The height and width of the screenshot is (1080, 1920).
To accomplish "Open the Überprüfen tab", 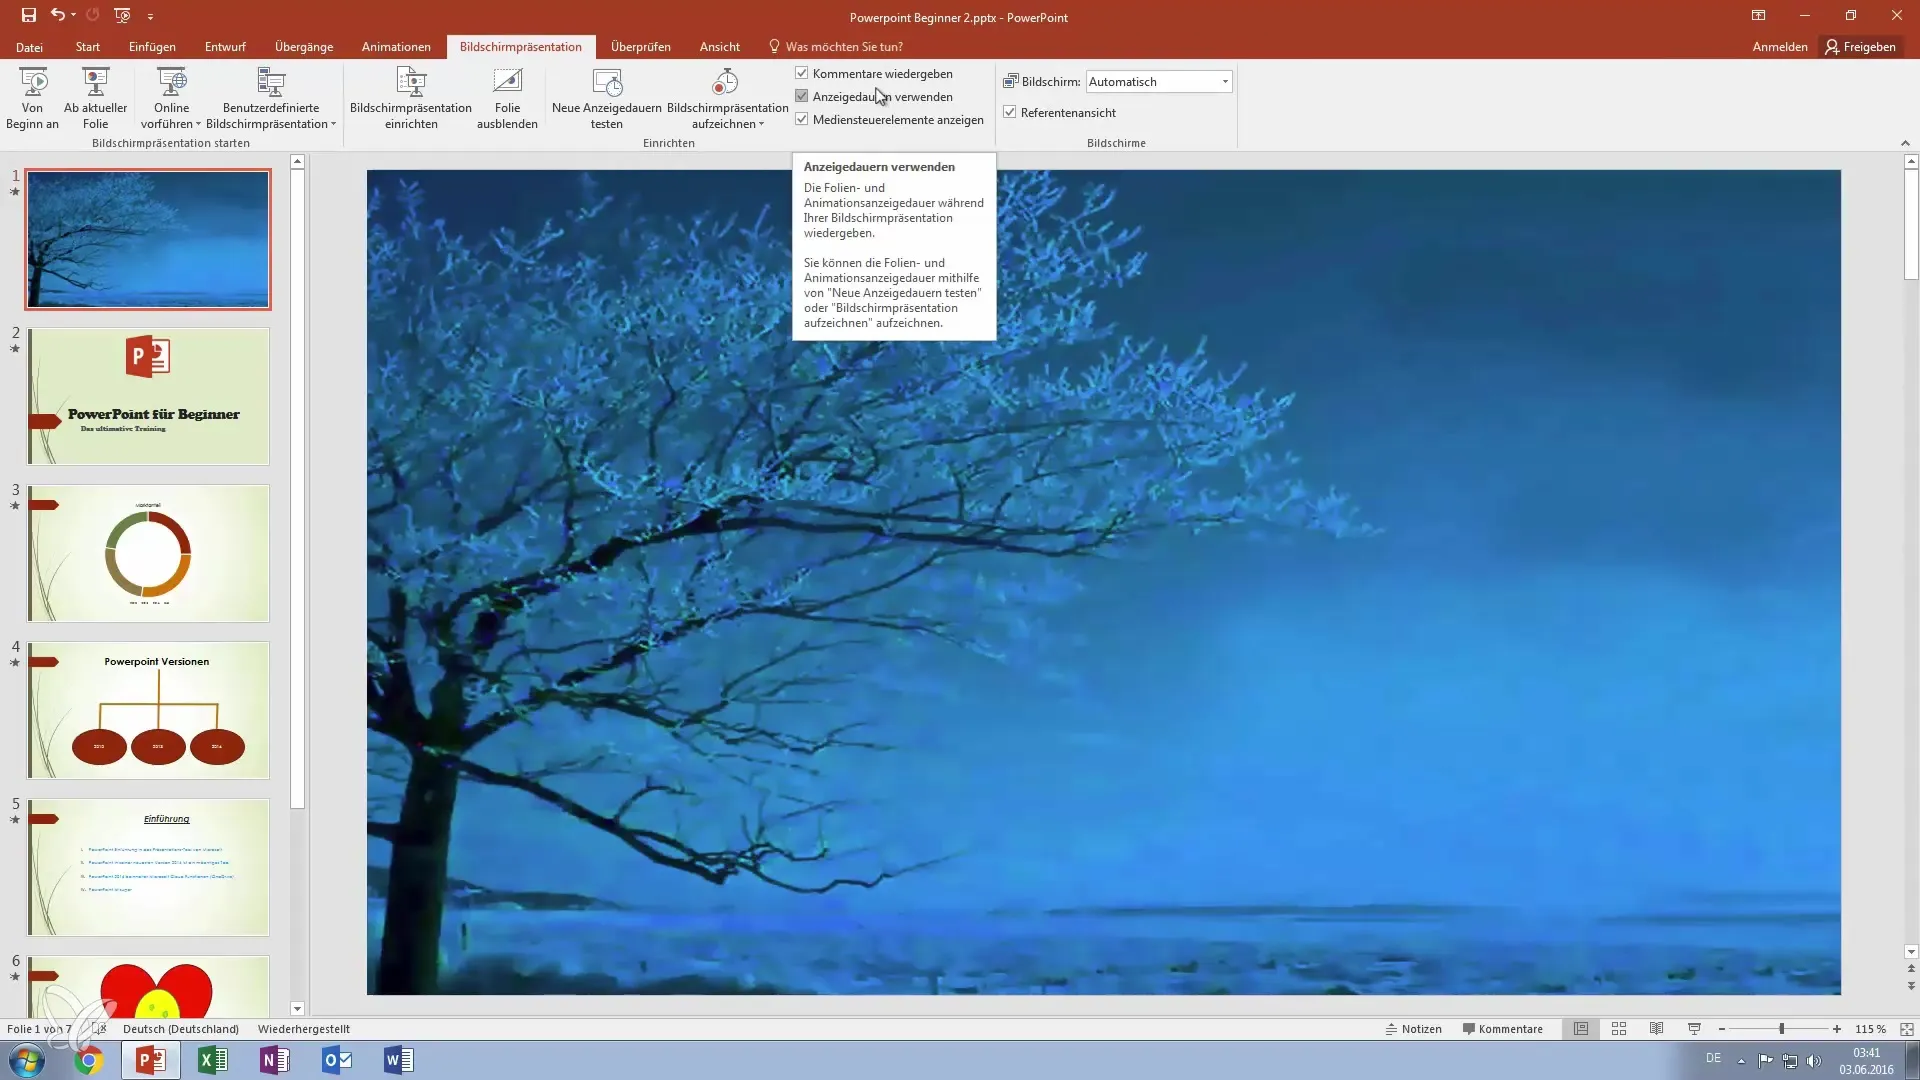I will point(641,47).
